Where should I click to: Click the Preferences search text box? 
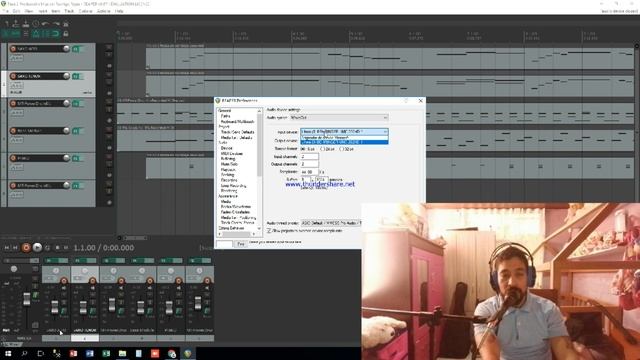(224, 244)
